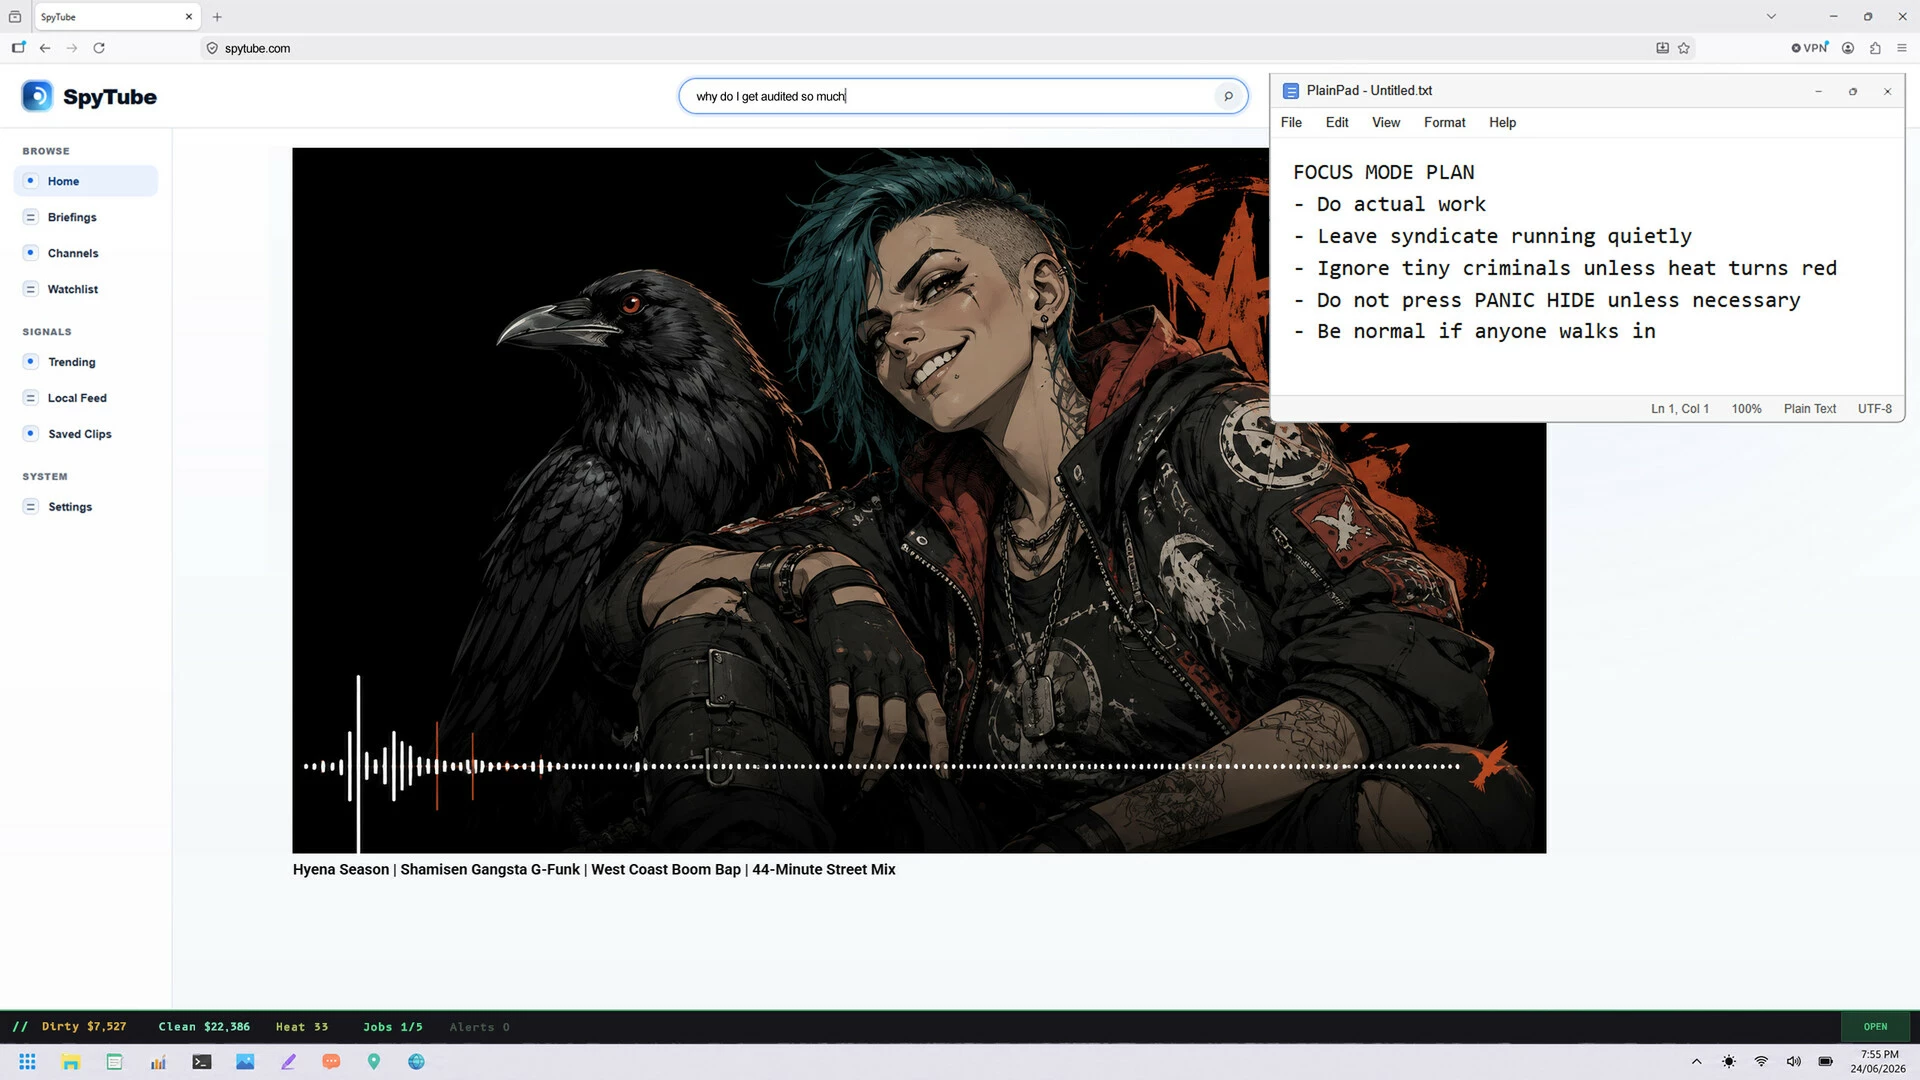The image size is (1920, 1080).
Task: Click the green OPEN button in status bar
Action: (x=1875, y=1027)
